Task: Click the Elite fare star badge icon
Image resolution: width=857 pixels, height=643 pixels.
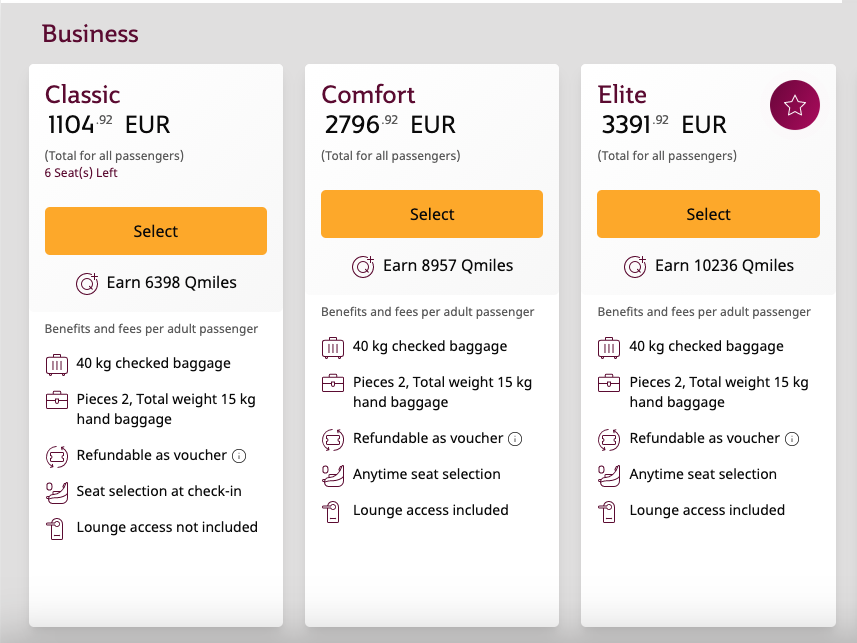Action: (794, 105)
